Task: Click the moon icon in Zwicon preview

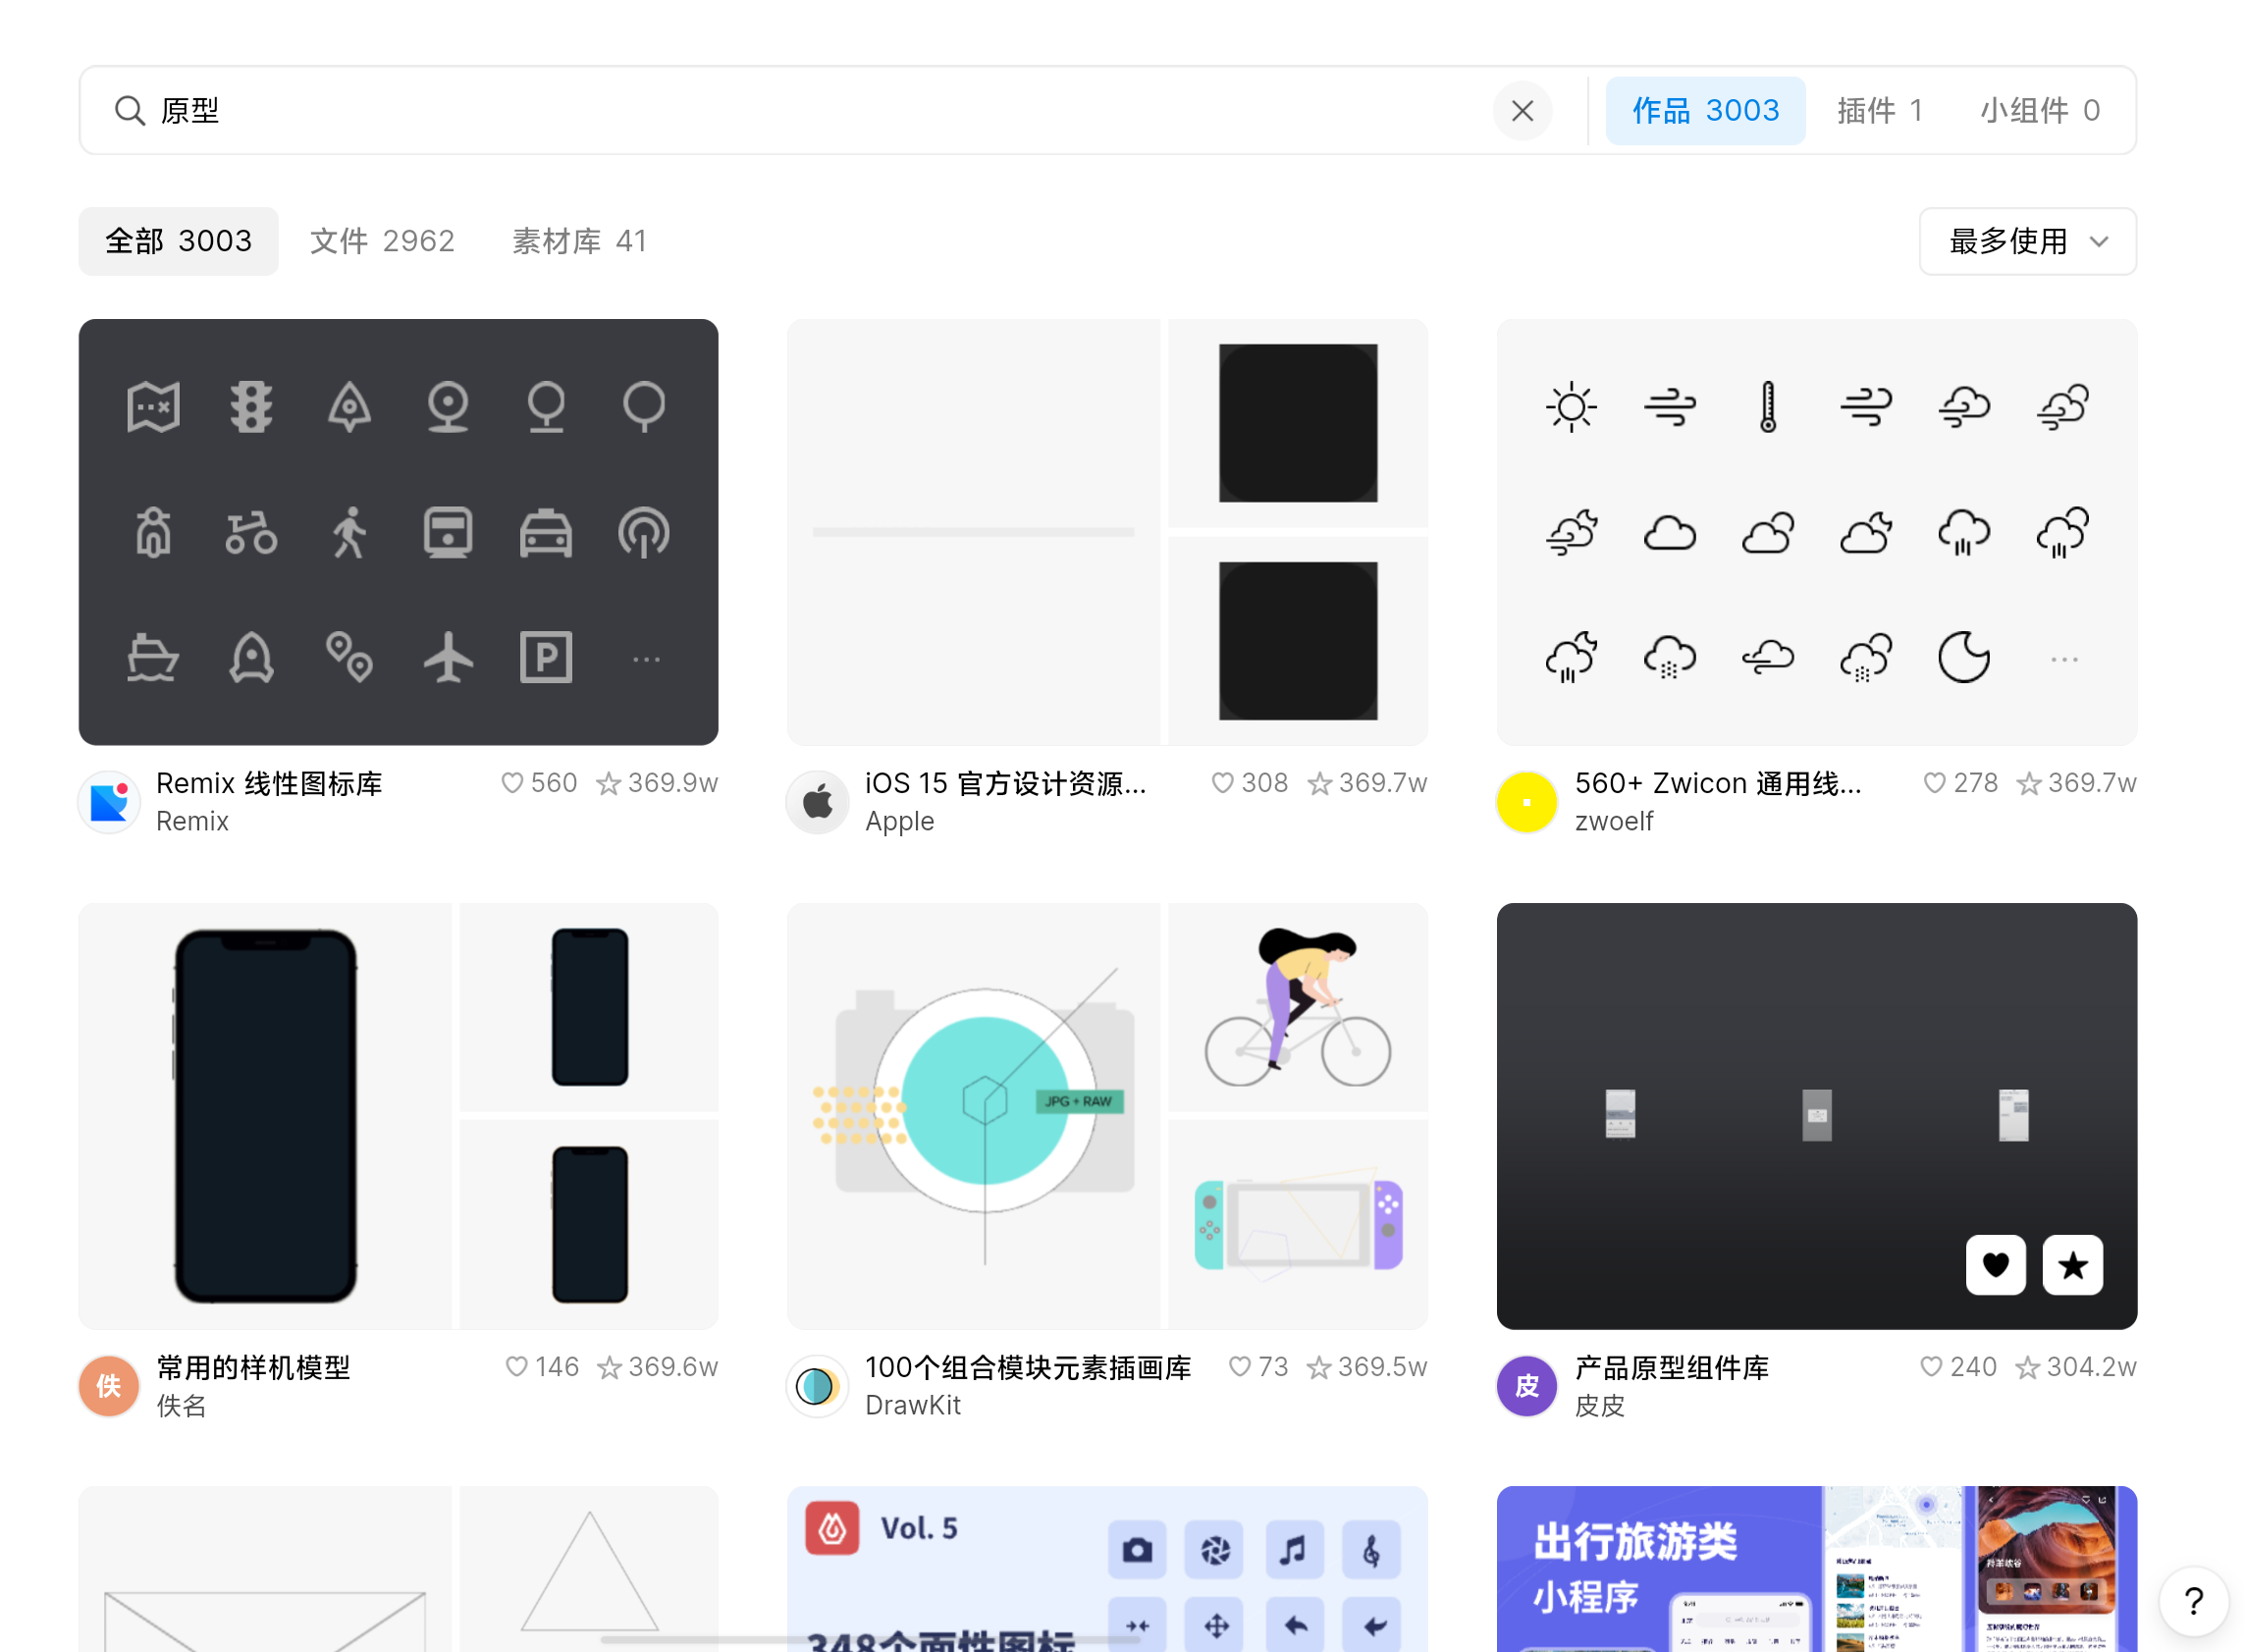Action: [x=1964, y=657]
